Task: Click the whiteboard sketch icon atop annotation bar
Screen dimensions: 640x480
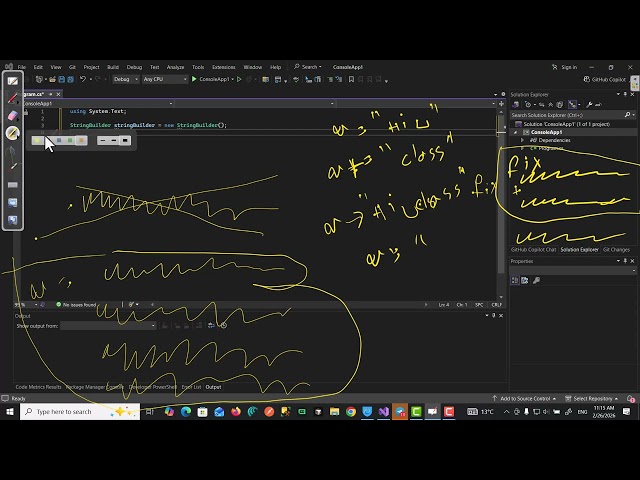Action: pos(13,81)
